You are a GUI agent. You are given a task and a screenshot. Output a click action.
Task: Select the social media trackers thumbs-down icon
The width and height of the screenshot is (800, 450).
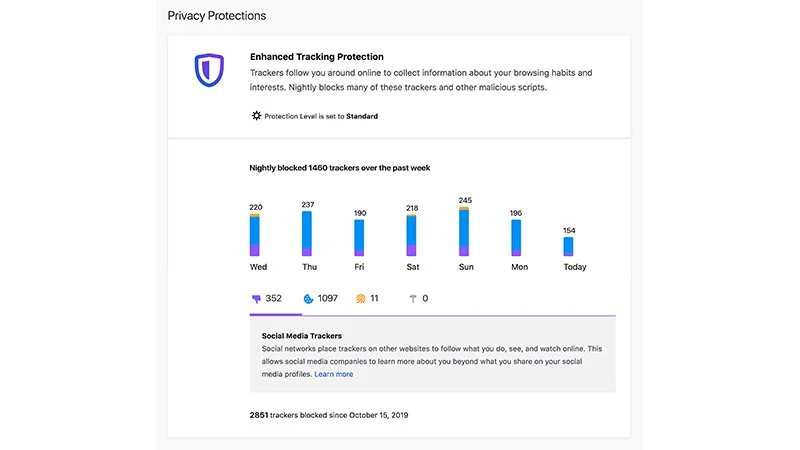point(256,298)
